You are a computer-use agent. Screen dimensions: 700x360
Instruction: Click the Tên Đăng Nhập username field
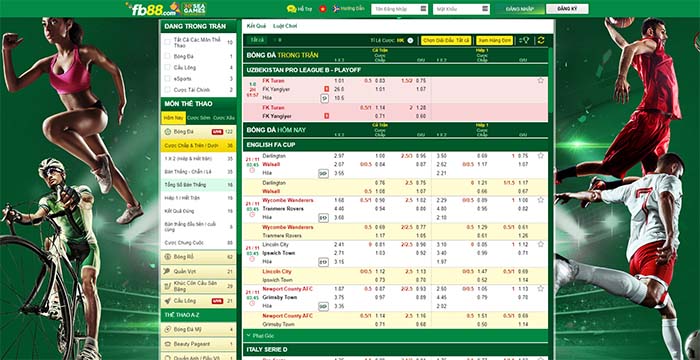click(399, 9)
